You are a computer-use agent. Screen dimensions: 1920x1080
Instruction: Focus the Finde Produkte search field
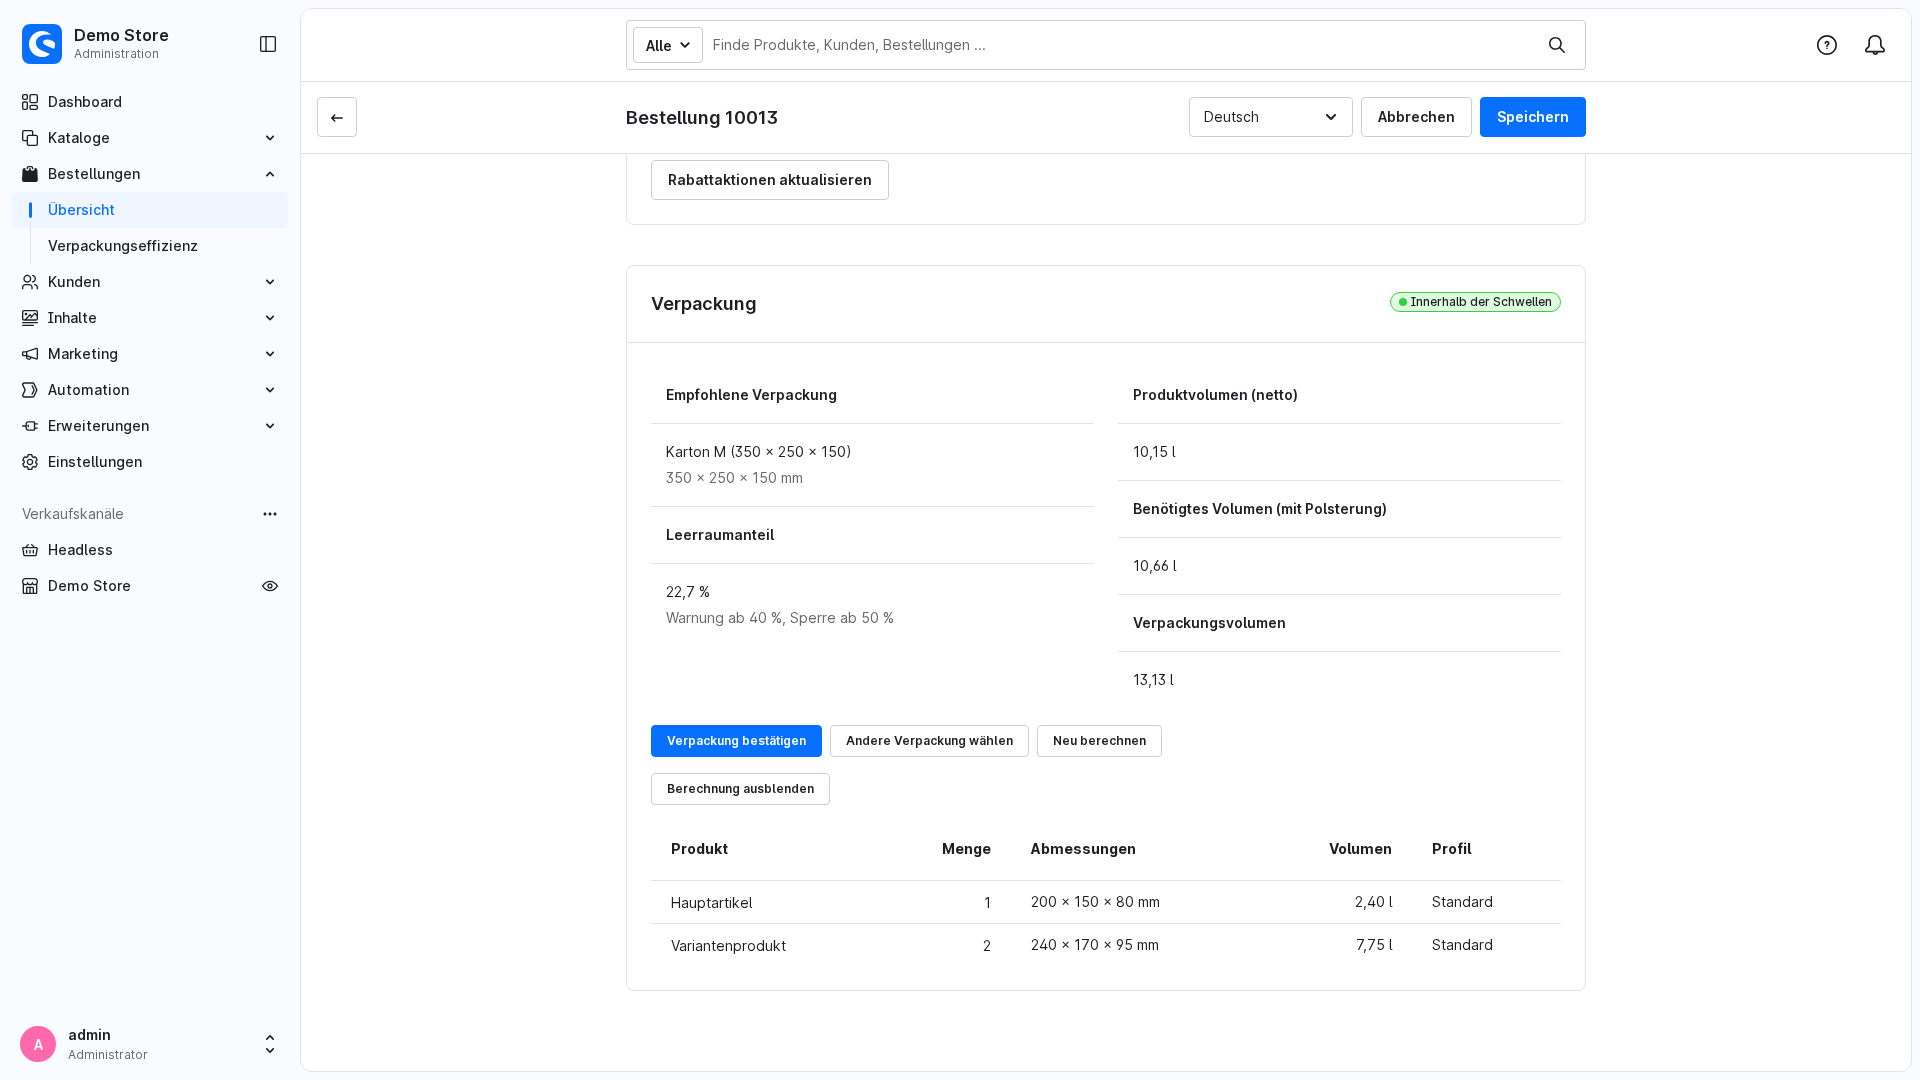click(x=1120, y=45)
